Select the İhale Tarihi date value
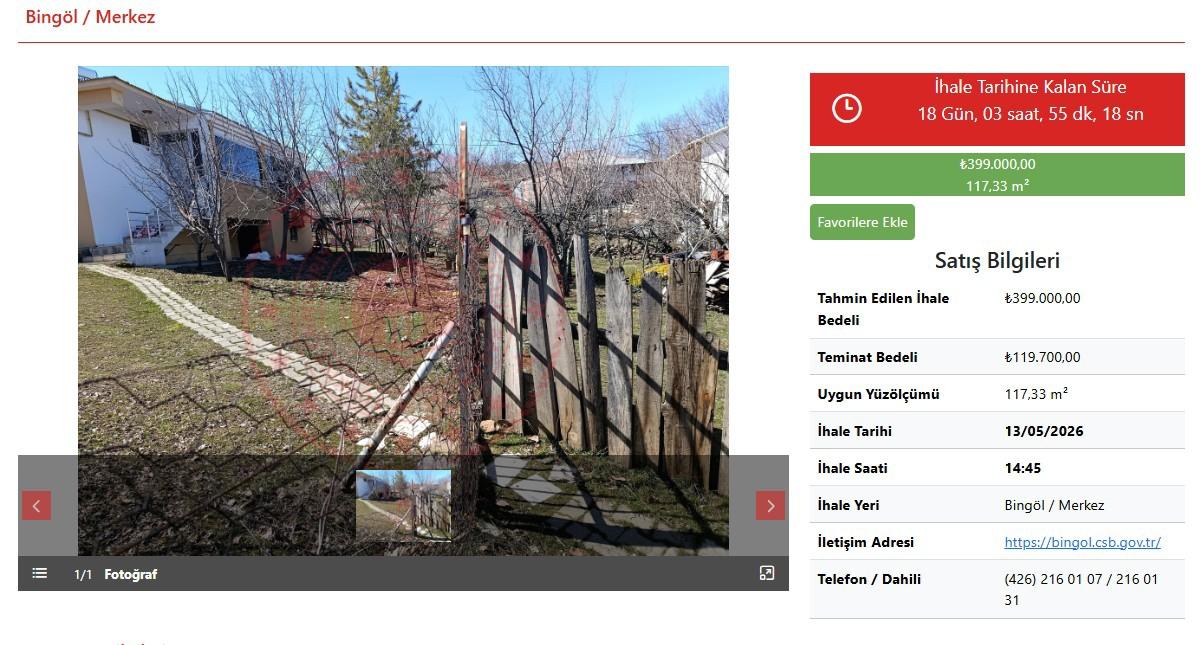 click(1044, 431)
